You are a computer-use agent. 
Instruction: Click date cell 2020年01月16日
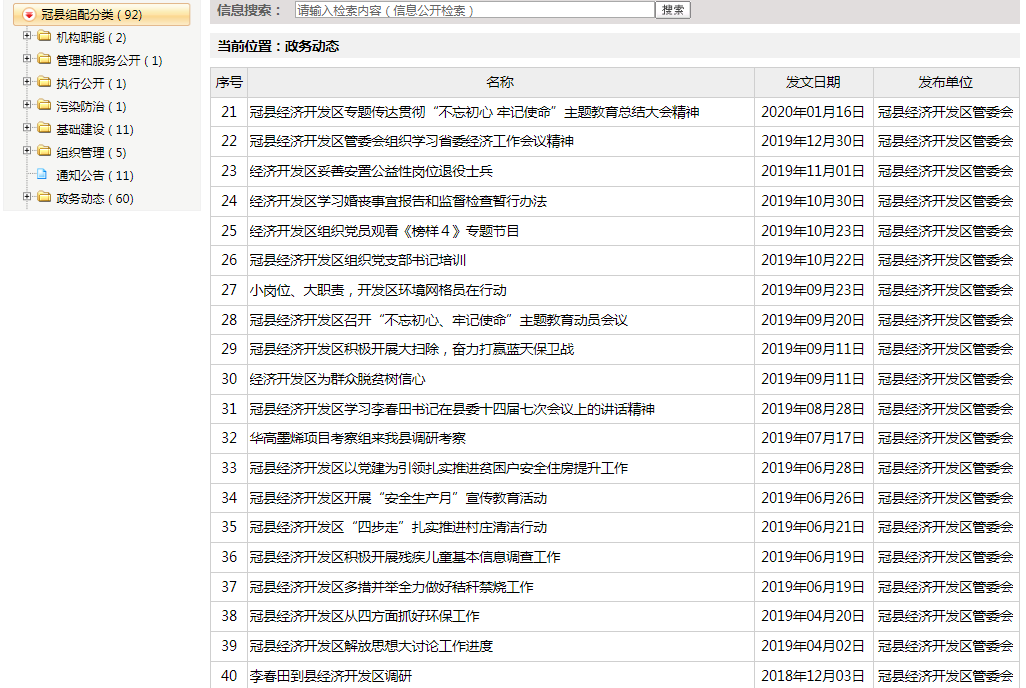813,112
